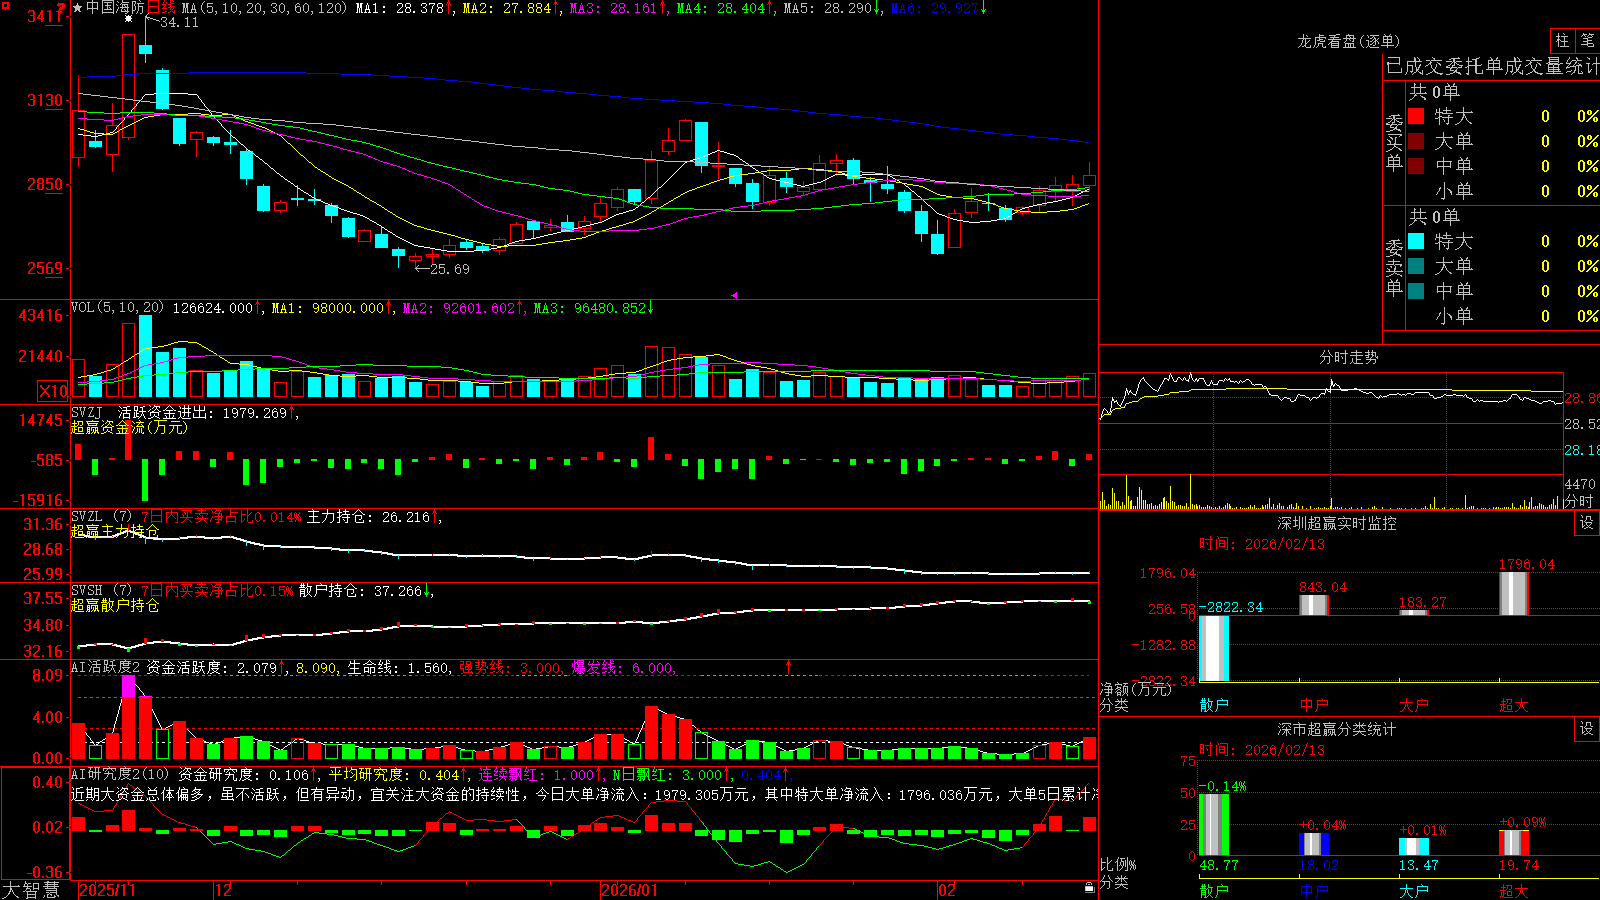Click the 超赢散户持仓 label

[115, 605]
